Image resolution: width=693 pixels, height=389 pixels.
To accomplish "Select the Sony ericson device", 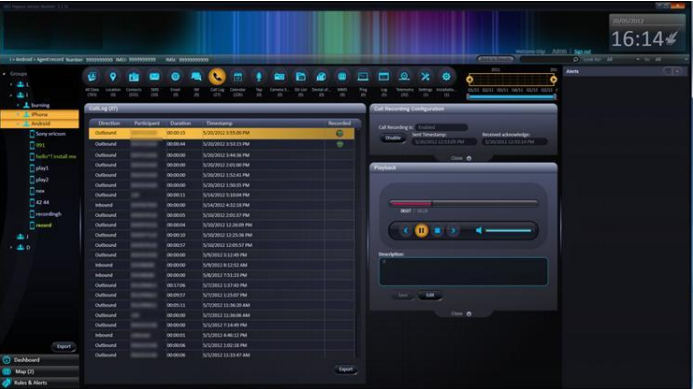I will point(50,133).
